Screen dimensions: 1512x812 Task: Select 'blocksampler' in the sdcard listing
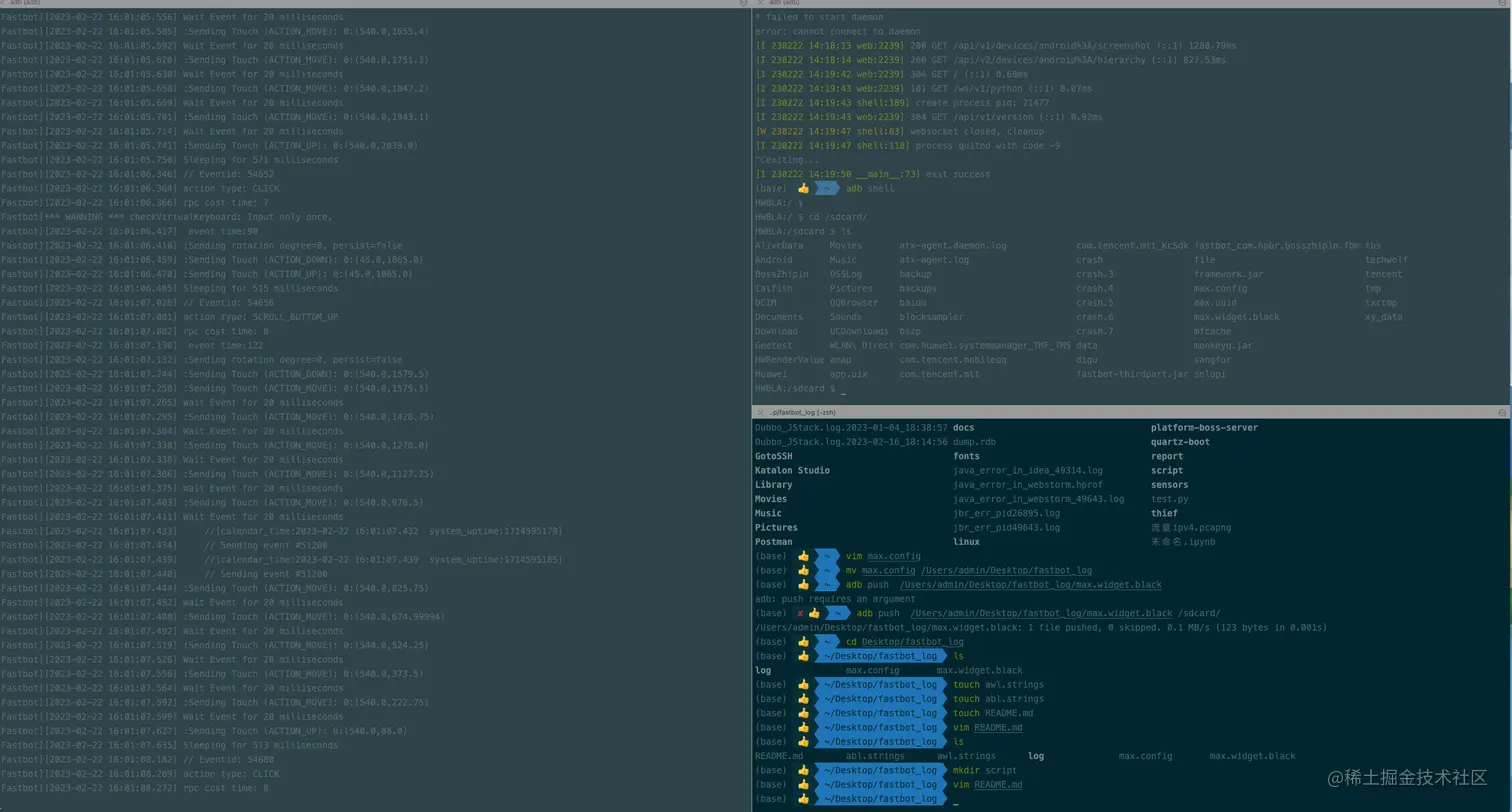click(931, 317)
